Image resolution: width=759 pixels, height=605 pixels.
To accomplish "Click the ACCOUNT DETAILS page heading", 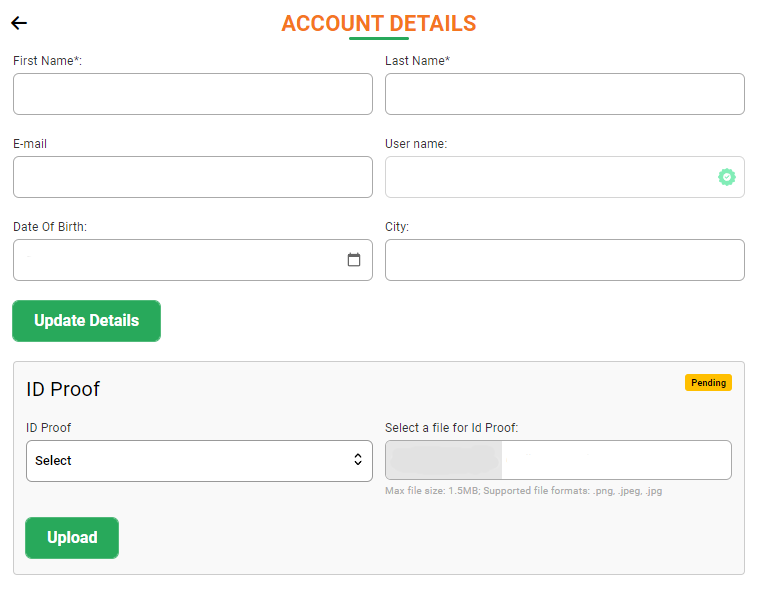I will pos(379,23).
